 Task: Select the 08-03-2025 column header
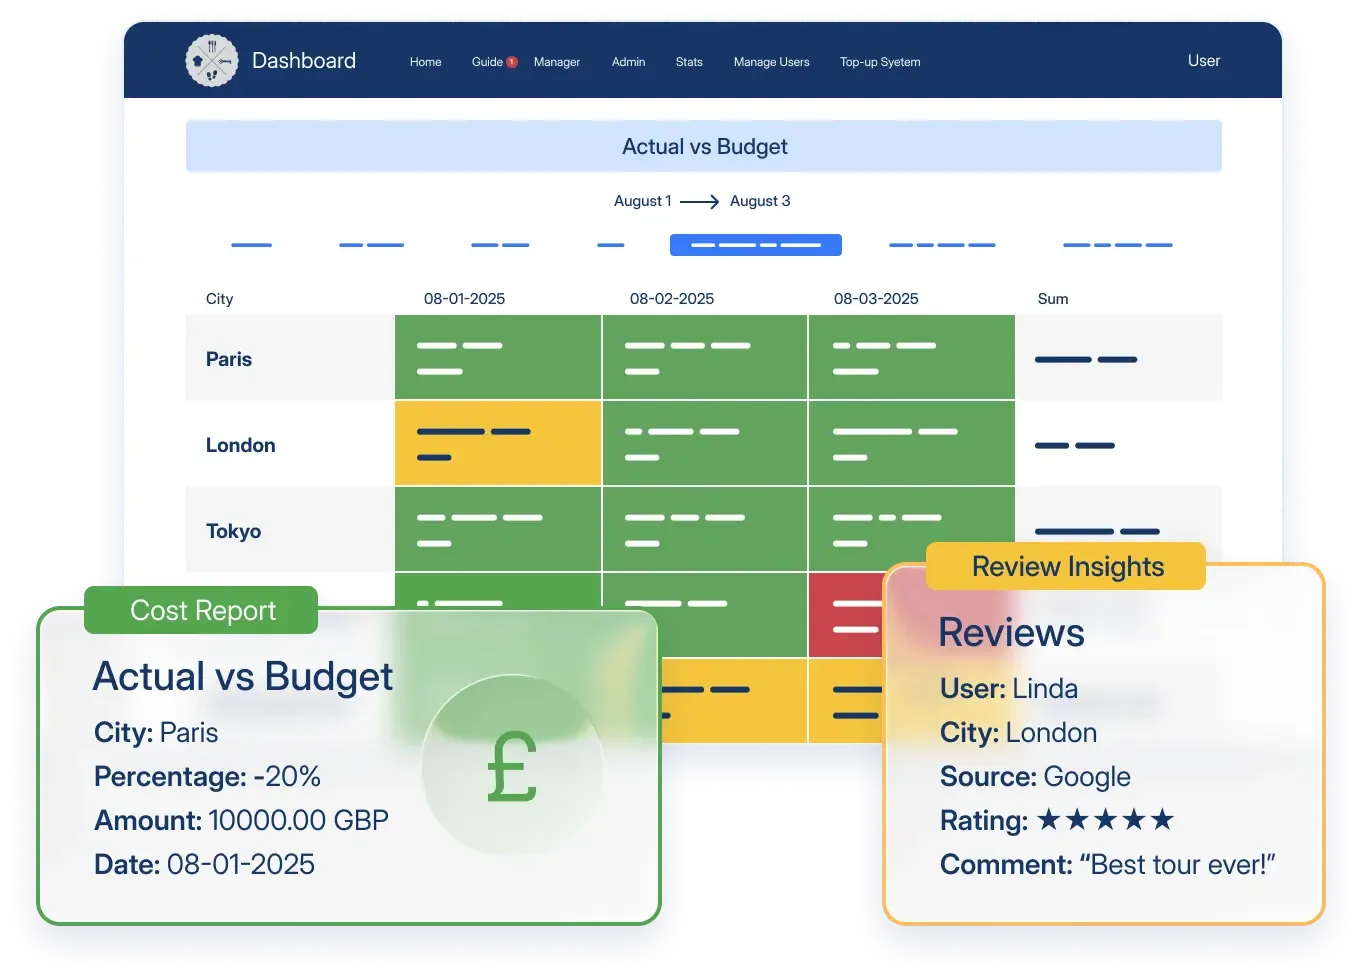tap(876, 299)
